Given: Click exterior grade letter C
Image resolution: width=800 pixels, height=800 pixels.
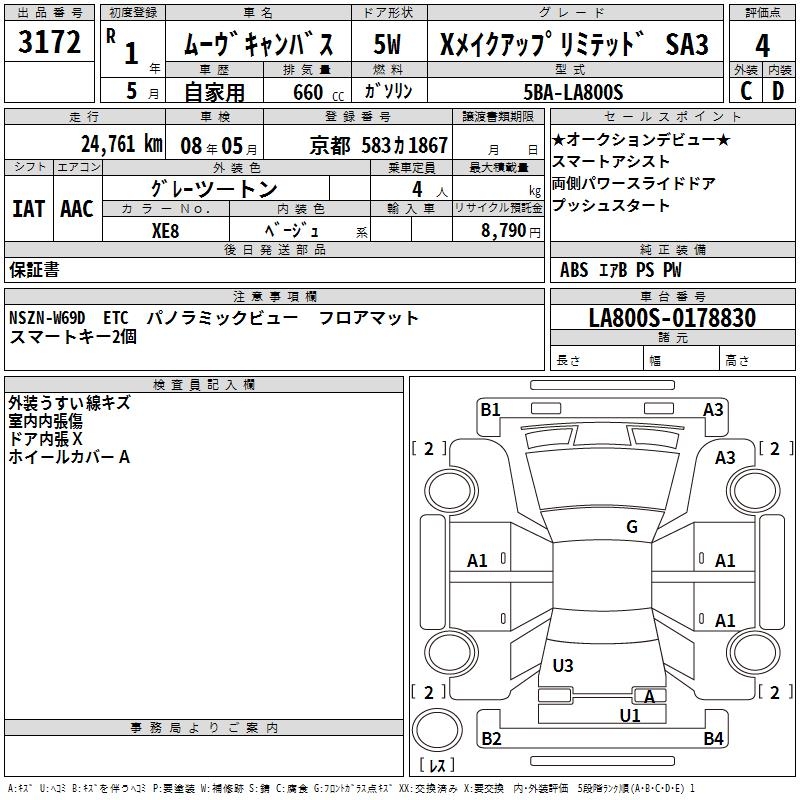Looking at the screenshot, I should point(746,91).
